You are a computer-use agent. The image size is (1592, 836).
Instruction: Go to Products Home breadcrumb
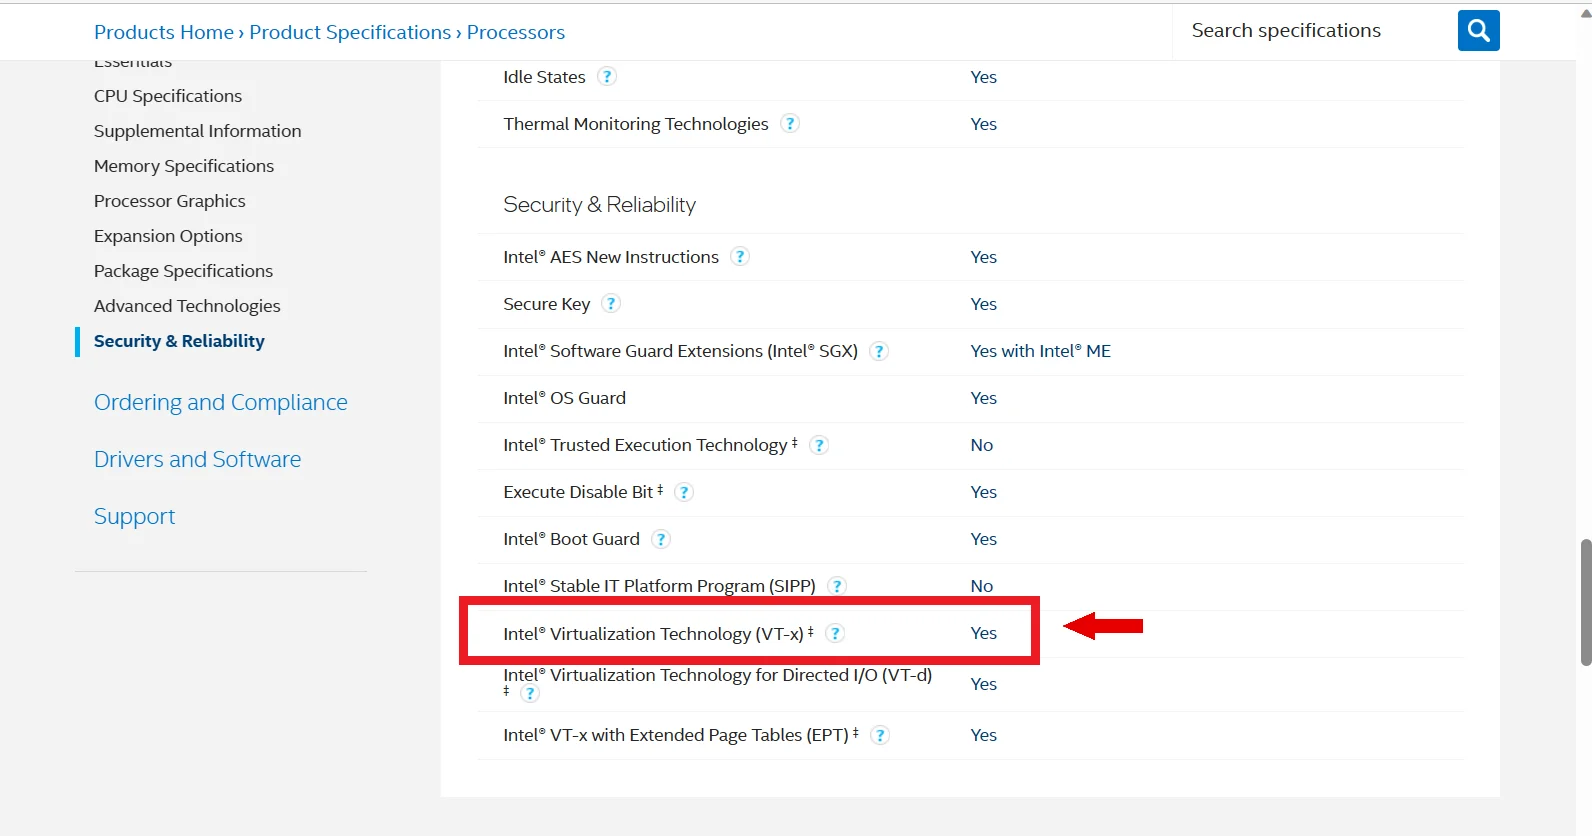click(x=164, y=32)
